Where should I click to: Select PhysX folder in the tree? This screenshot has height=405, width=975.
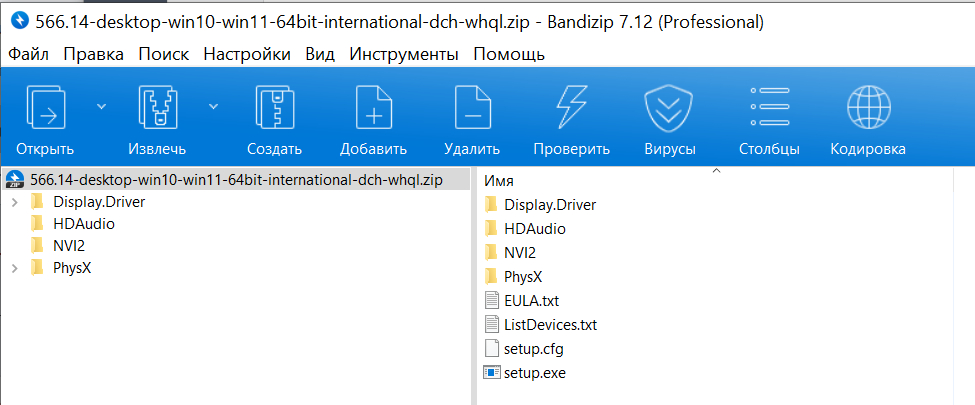pos(72,268)
